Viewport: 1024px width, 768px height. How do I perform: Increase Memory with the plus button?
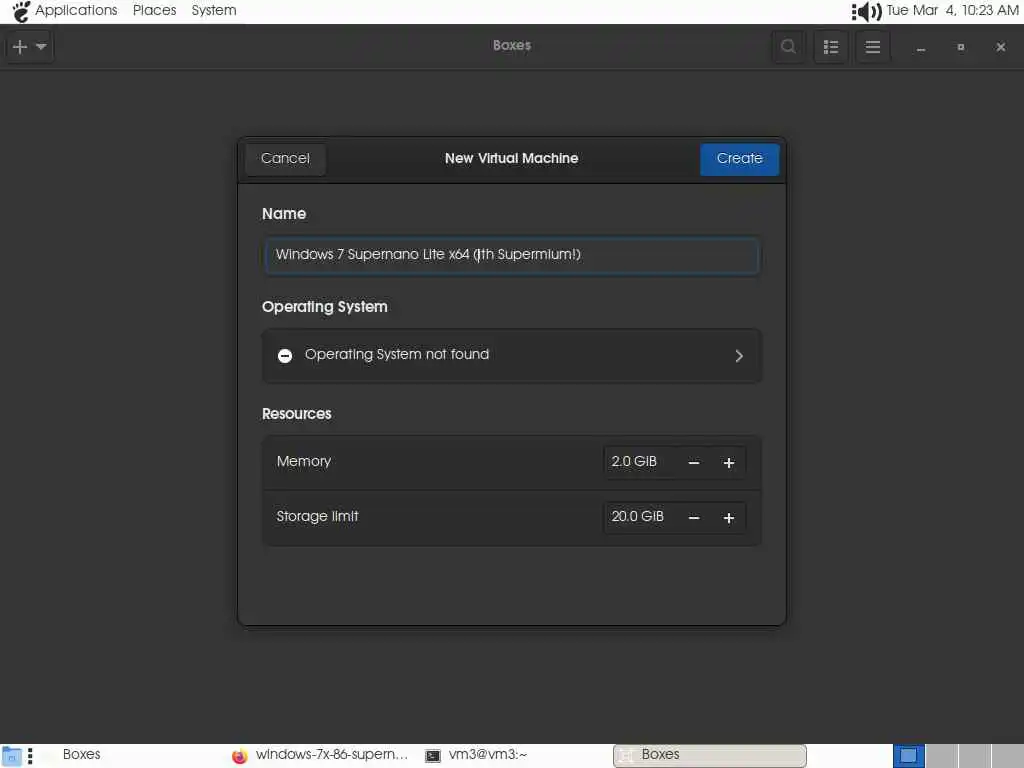pyautogui.click(x=729, y=462)
